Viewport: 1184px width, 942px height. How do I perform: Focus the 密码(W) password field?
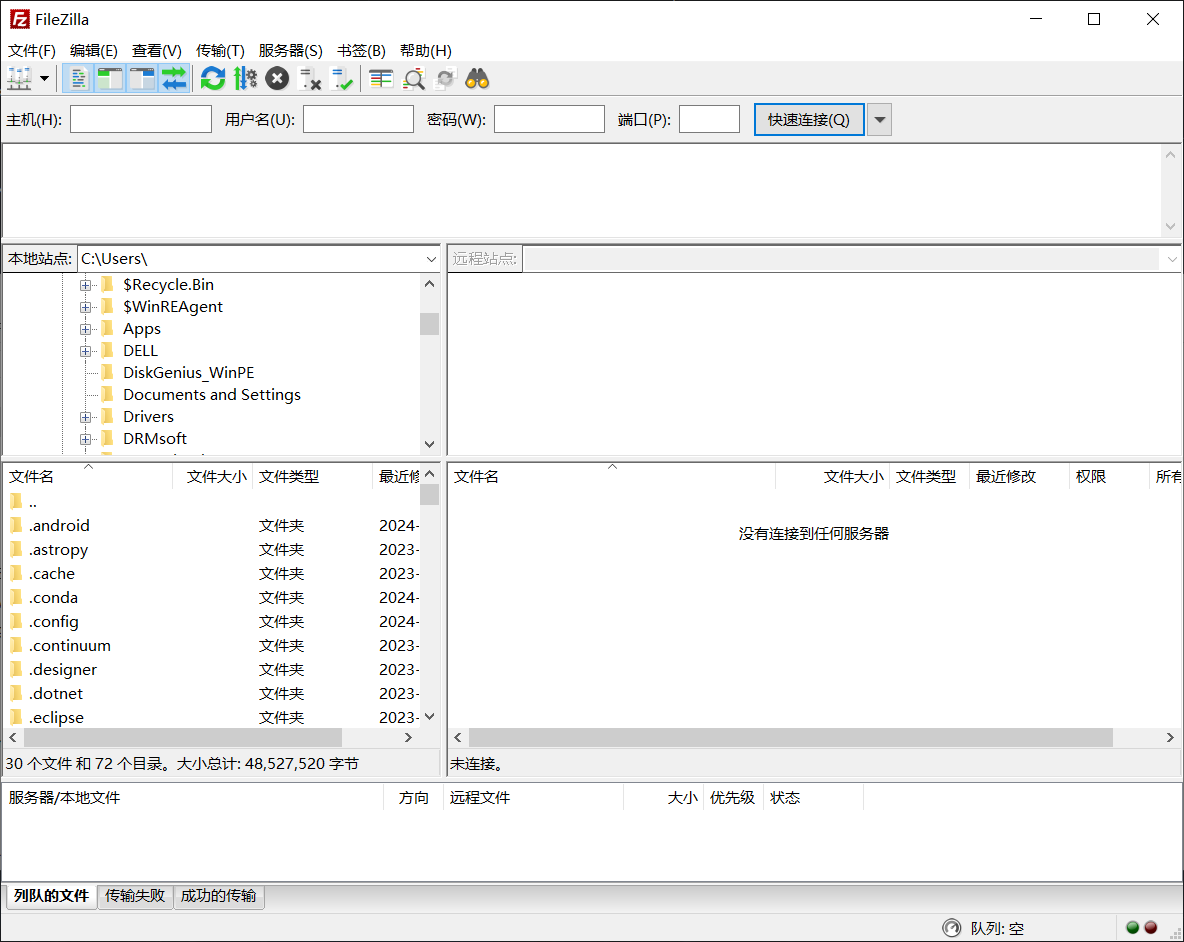549,119
